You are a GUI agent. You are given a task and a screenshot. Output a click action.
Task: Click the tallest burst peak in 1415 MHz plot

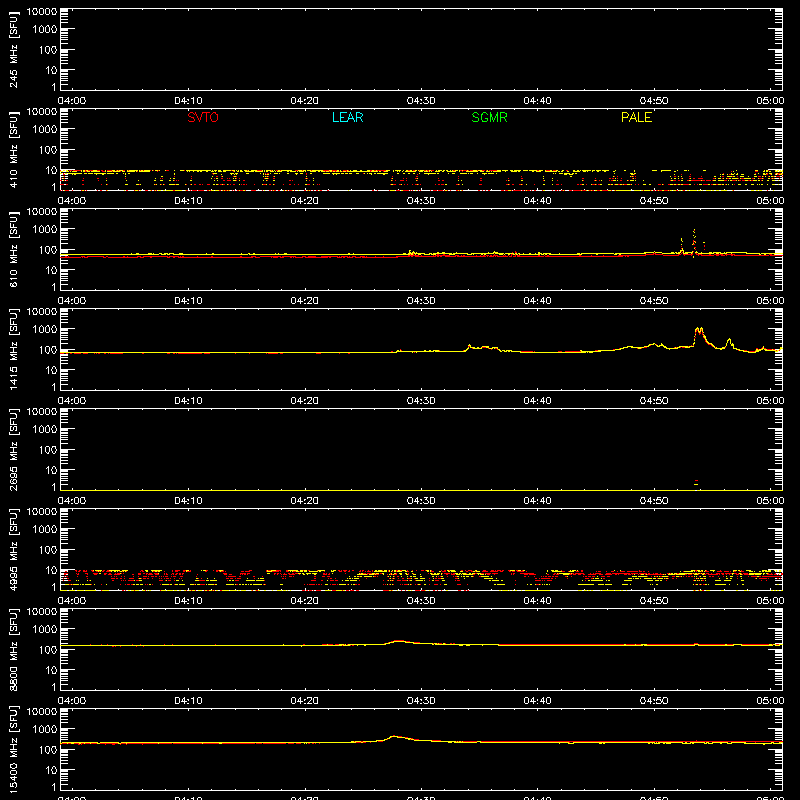coord(698,329)
